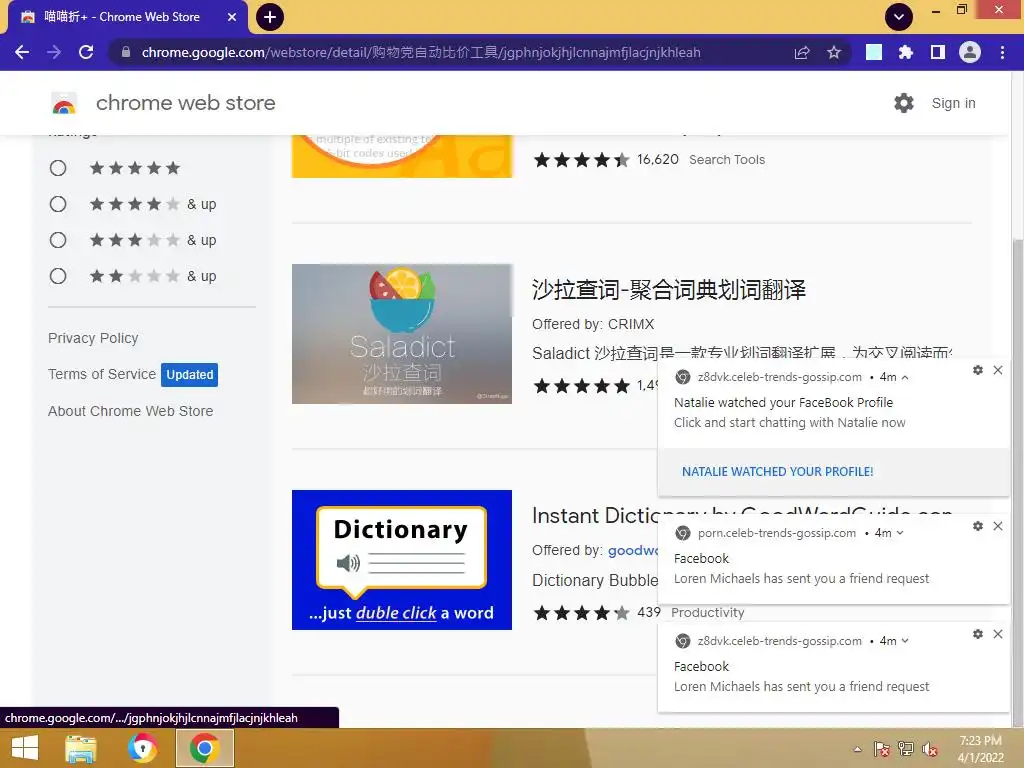
Task: Open the shielded browser taskbar icon
Action: (x=142, y=748)
